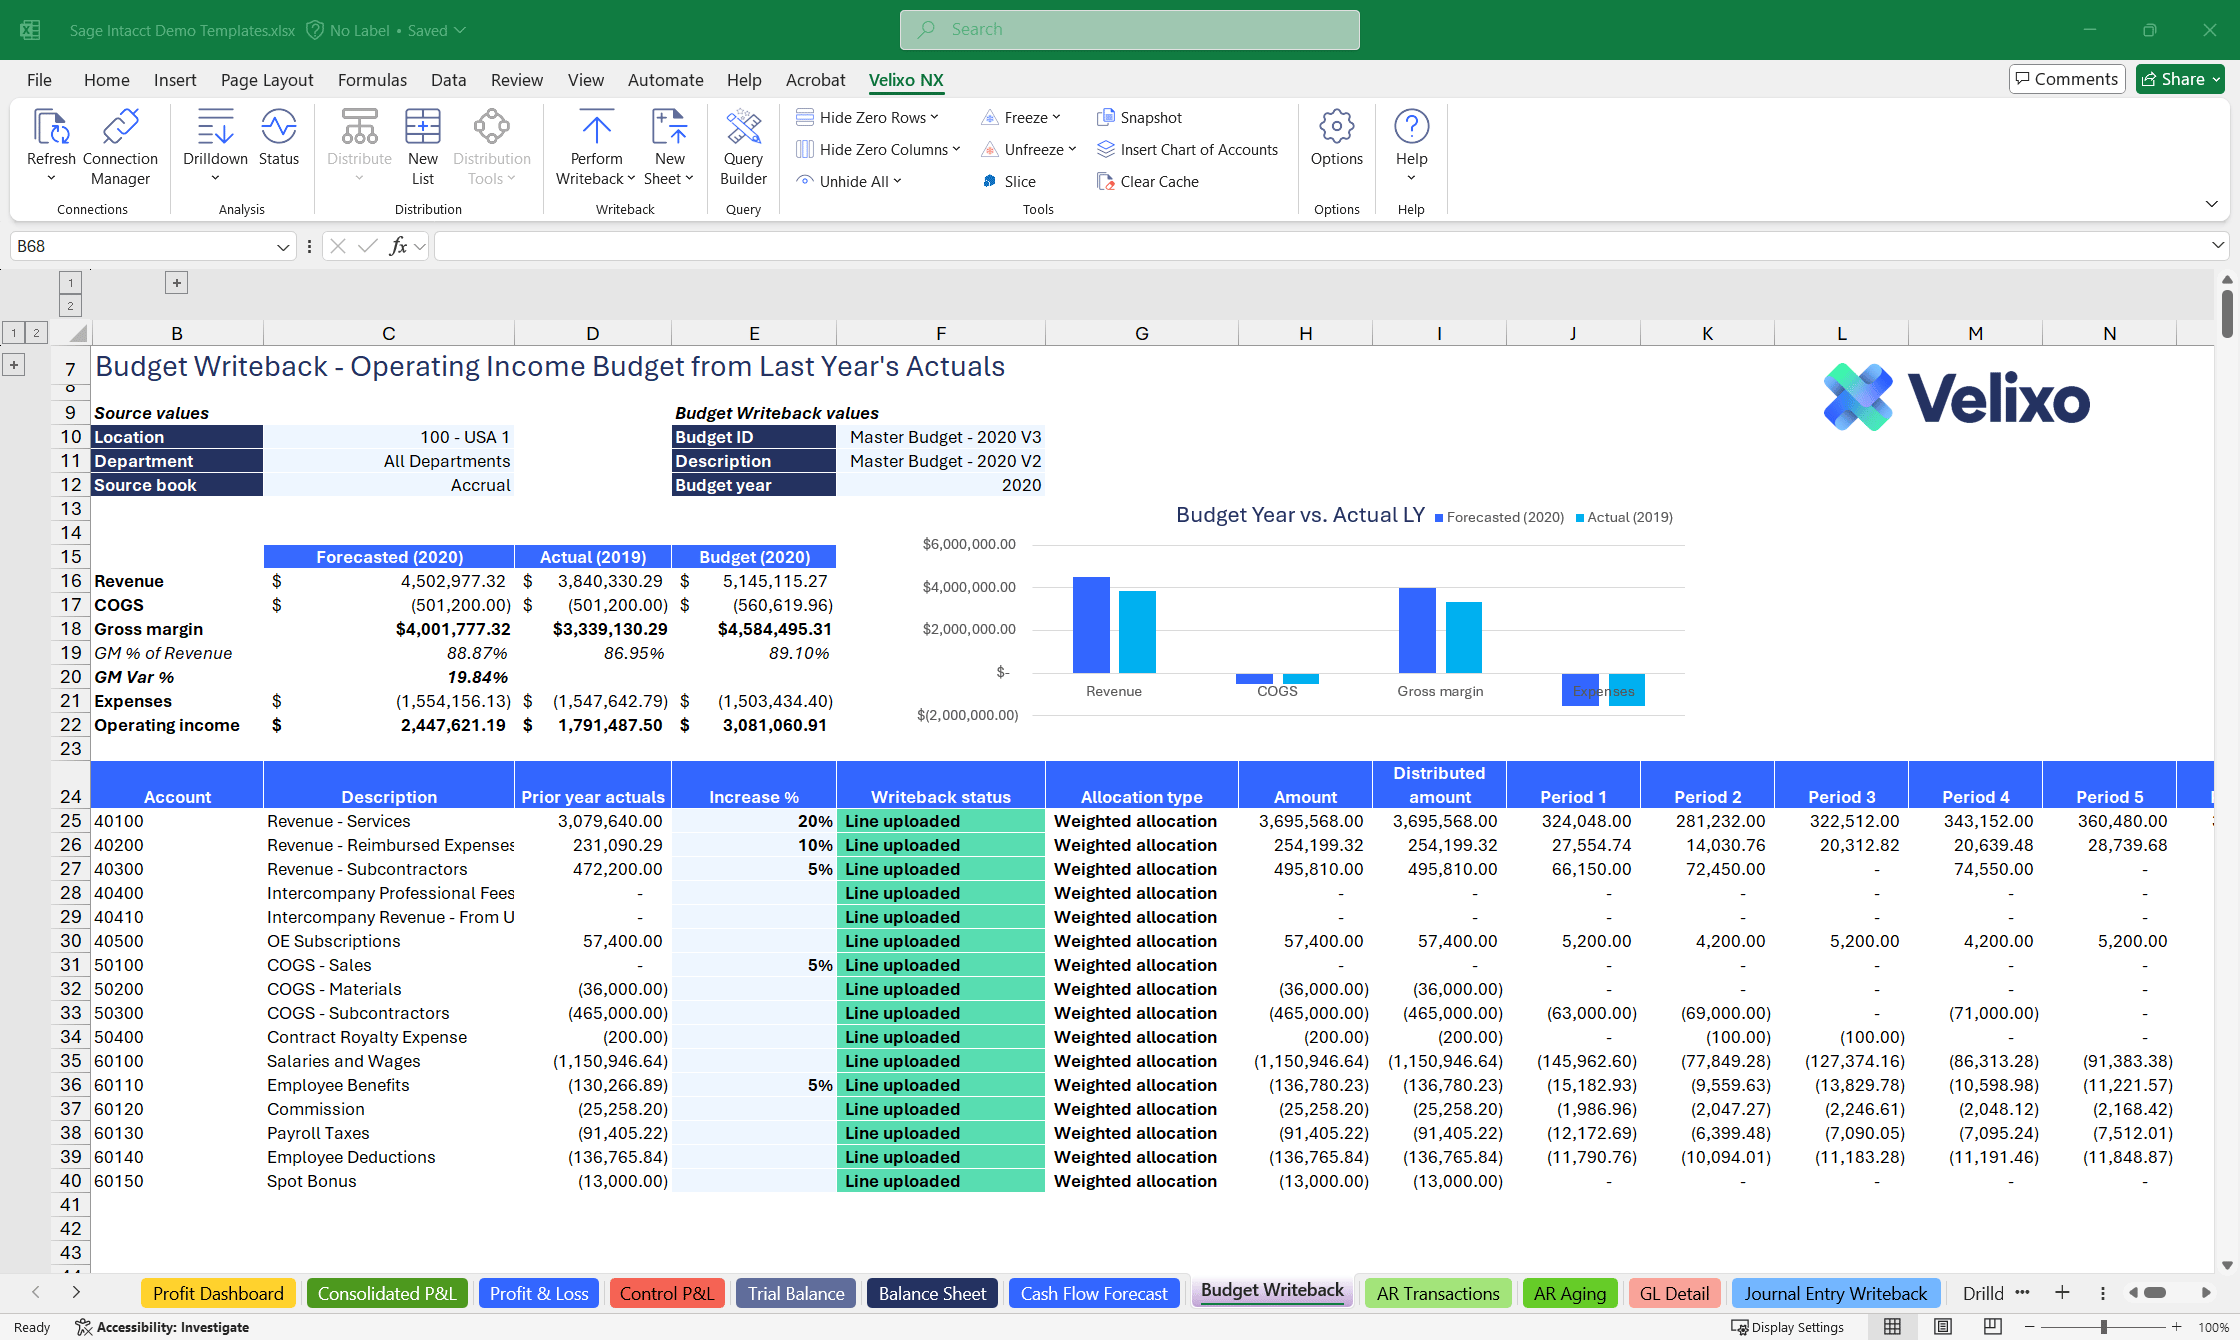2240x1340 pixels.
Task: Collapse the ribbon with the chevron
Action: click(2211, 203)
